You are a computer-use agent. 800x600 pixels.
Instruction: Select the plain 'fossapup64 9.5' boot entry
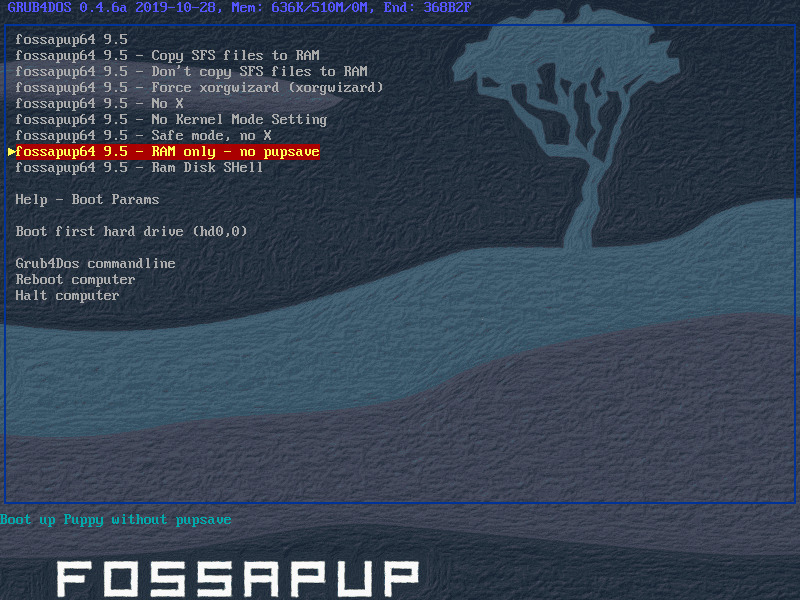click(71, 39)
